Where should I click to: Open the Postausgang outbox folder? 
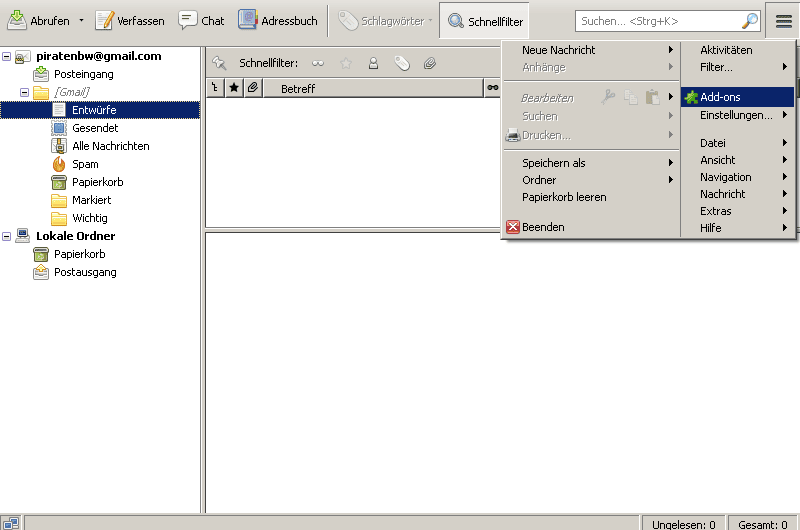tap(85, 272)
